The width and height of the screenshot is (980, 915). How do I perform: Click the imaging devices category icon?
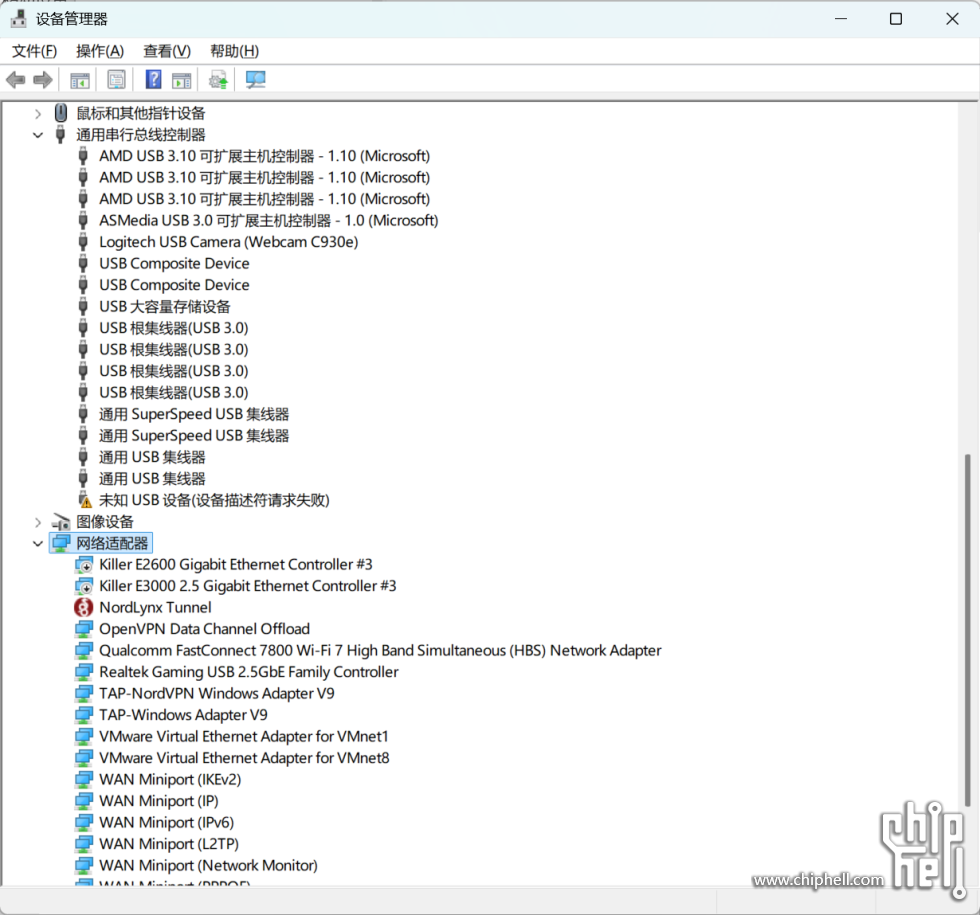61,521
